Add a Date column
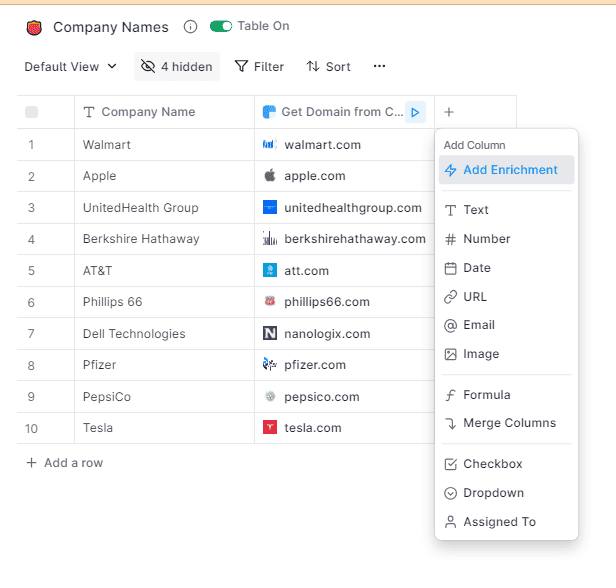Viewport: 616px width, 588px height. 506,268
